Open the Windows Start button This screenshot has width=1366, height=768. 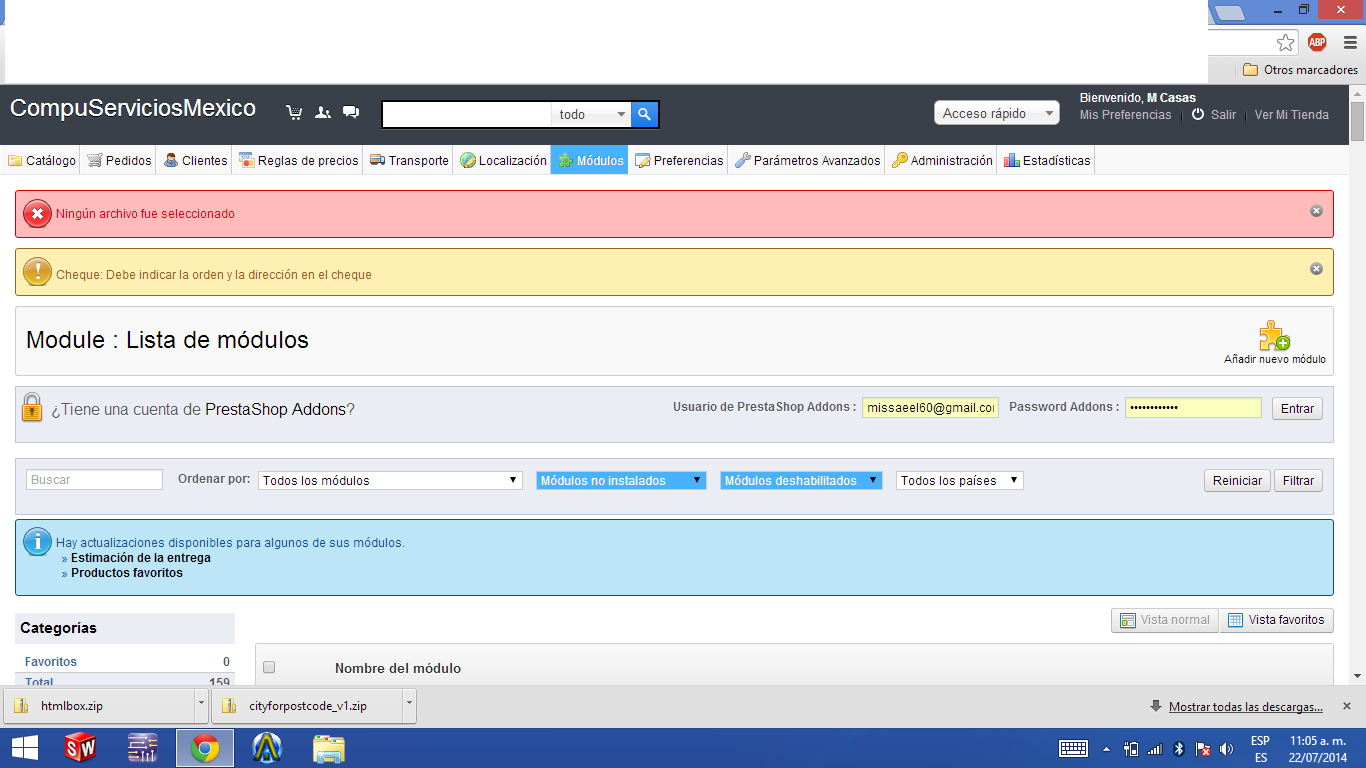[25, 748]
